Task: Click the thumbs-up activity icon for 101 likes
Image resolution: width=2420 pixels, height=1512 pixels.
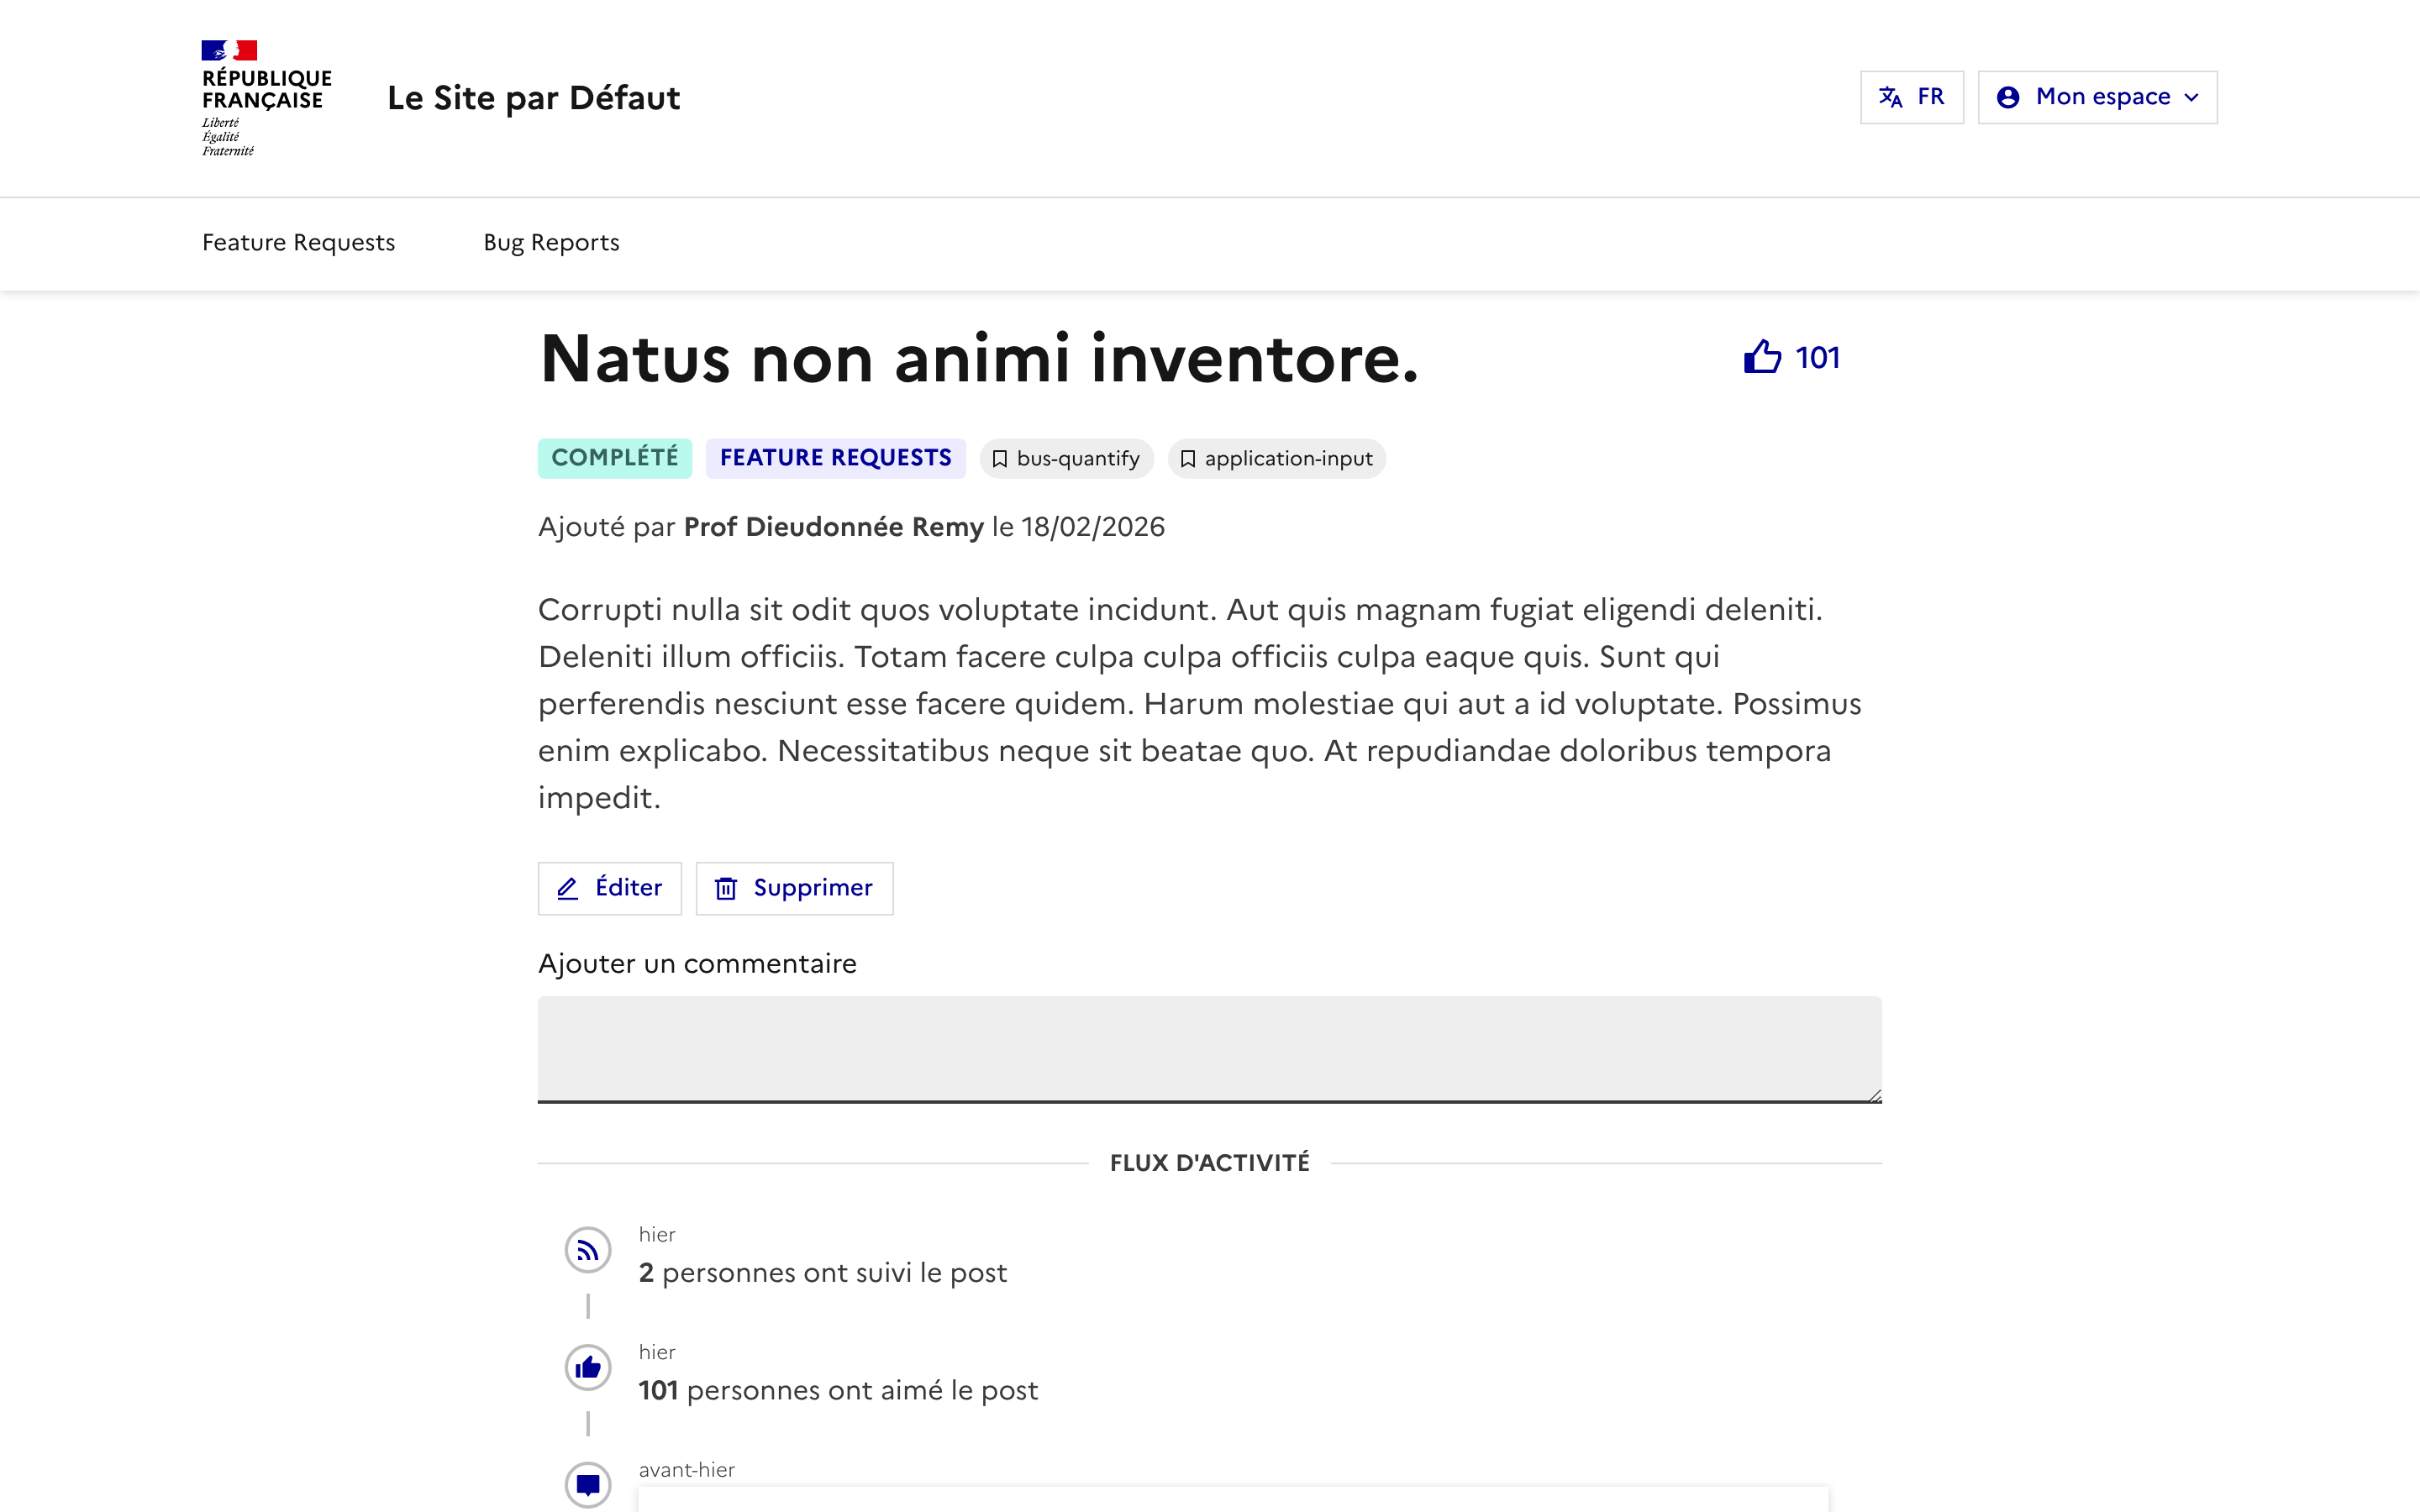Action: tap(588, 1367)
